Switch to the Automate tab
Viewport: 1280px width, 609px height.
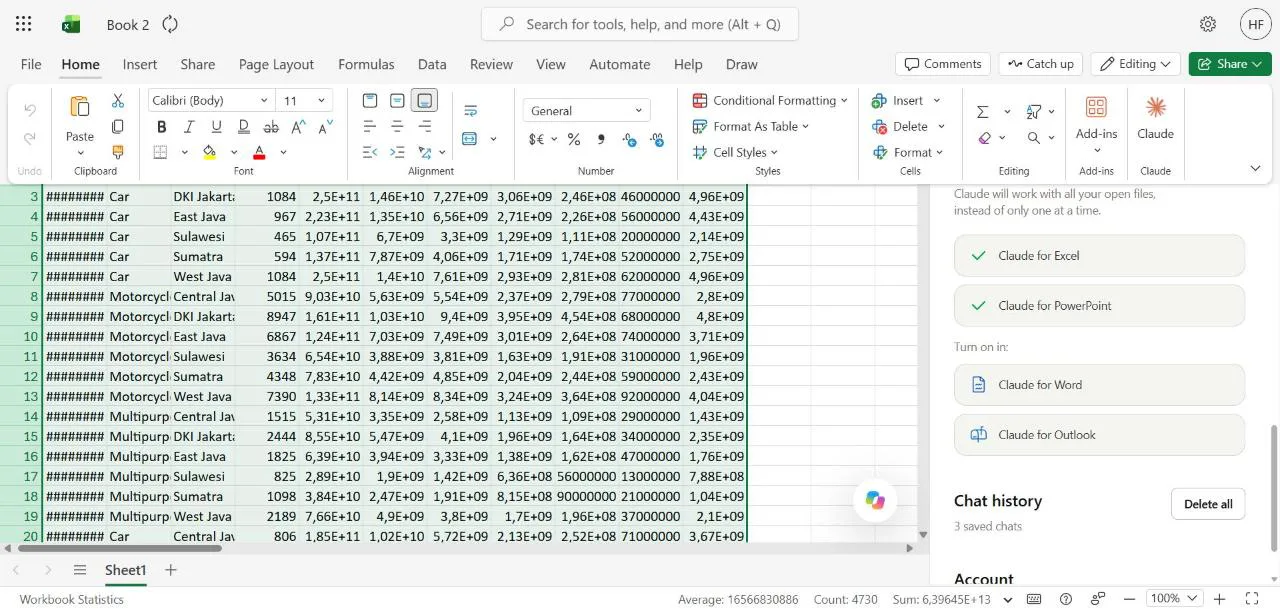620,64
